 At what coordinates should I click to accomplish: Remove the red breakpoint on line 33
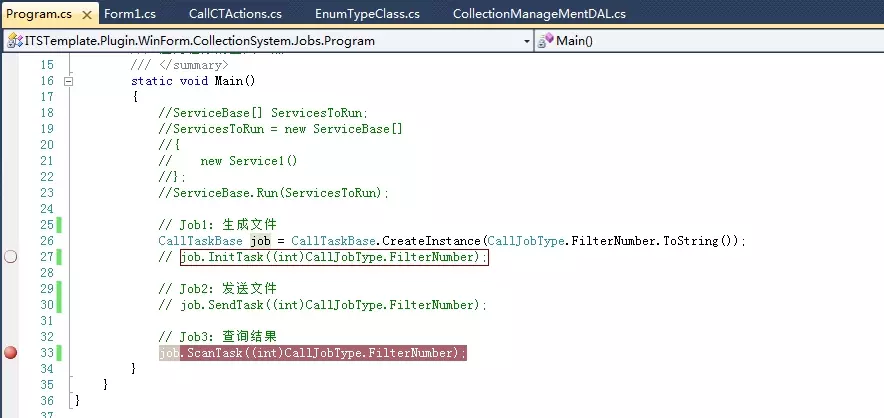click(11, 353)
